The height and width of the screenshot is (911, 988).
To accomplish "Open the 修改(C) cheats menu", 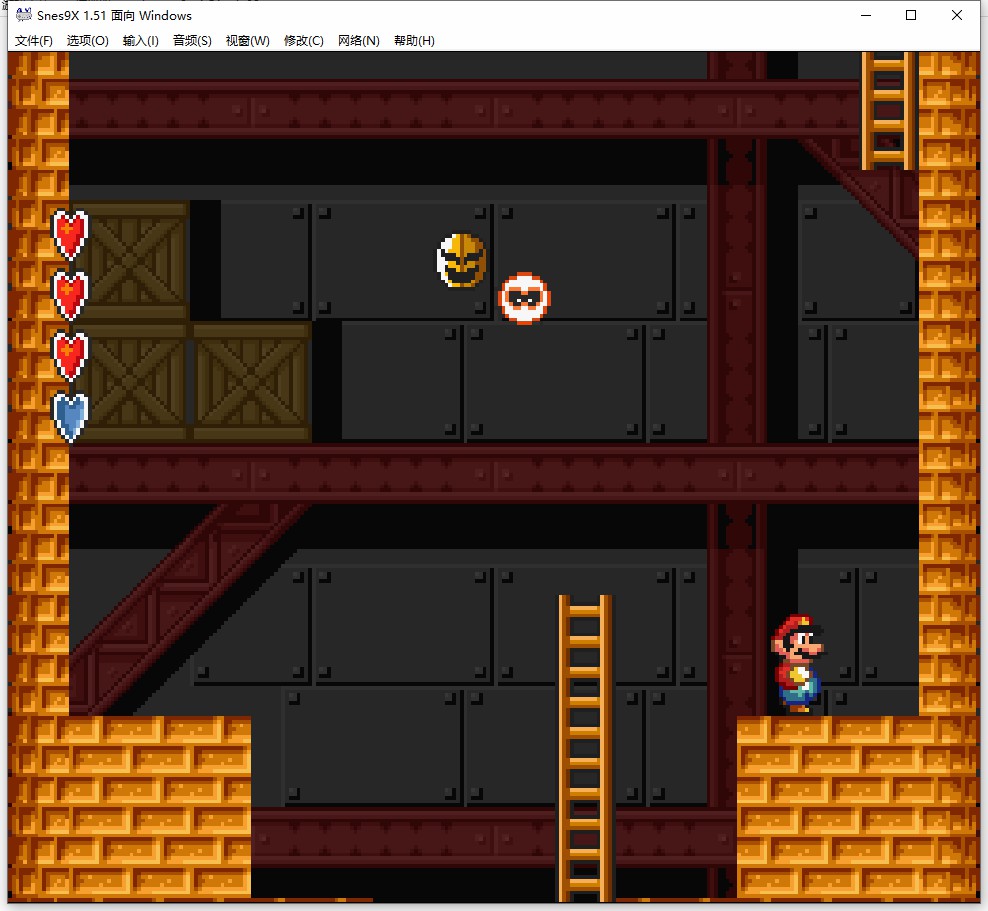I will click(304, 41).
